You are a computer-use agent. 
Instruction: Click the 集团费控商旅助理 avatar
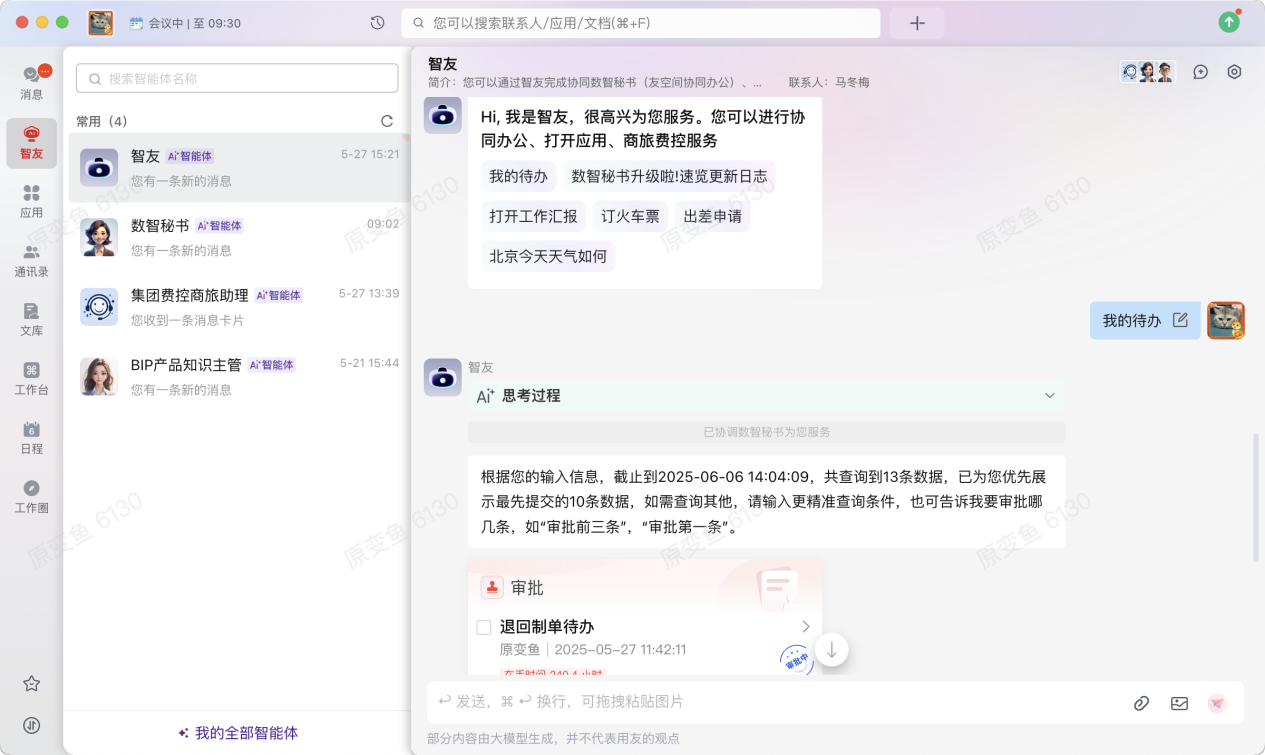coord(99,307)
